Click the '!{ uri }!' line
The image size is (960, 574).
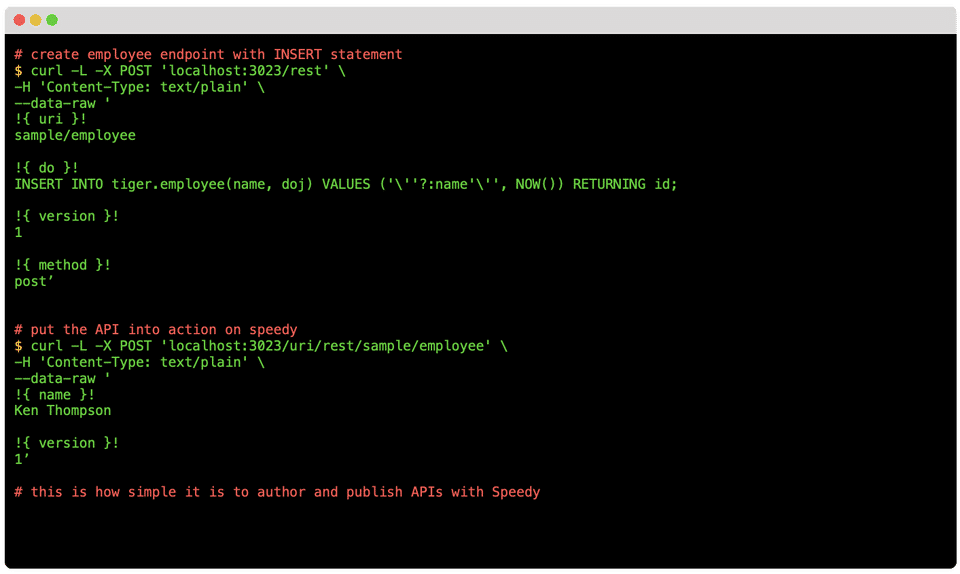click(x=50, y=119)
